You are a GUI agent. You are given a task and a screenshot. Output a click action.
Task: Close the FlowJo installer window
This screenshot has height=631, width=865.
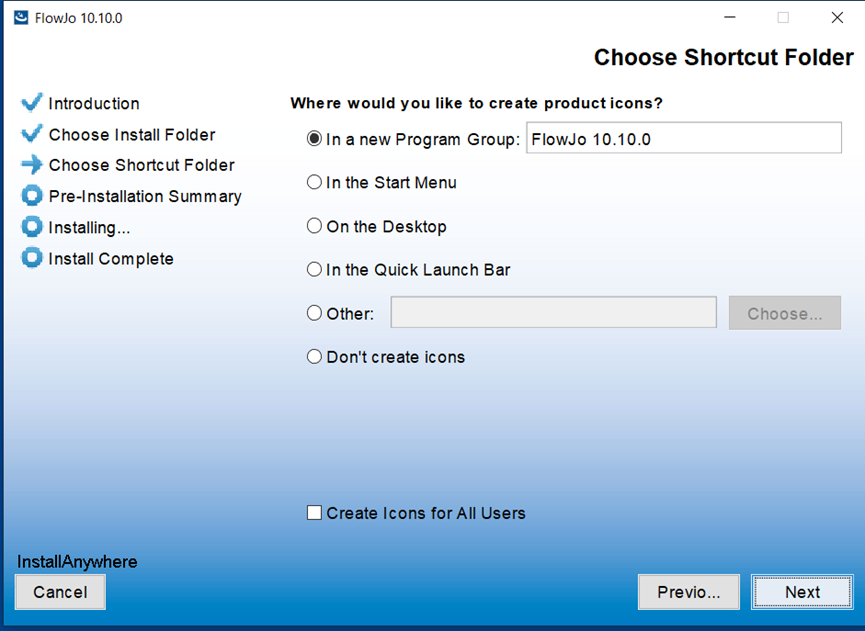(x=837, y=18)
